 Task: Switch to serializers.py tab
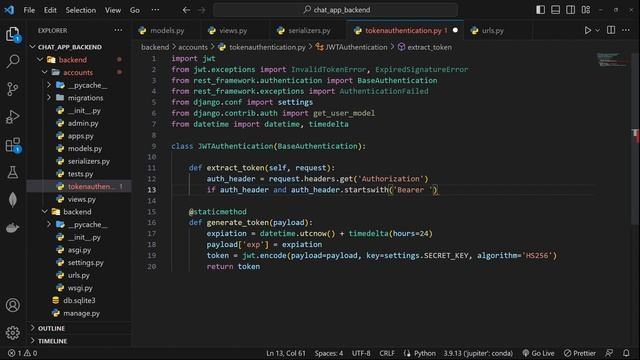click(309, 30)
